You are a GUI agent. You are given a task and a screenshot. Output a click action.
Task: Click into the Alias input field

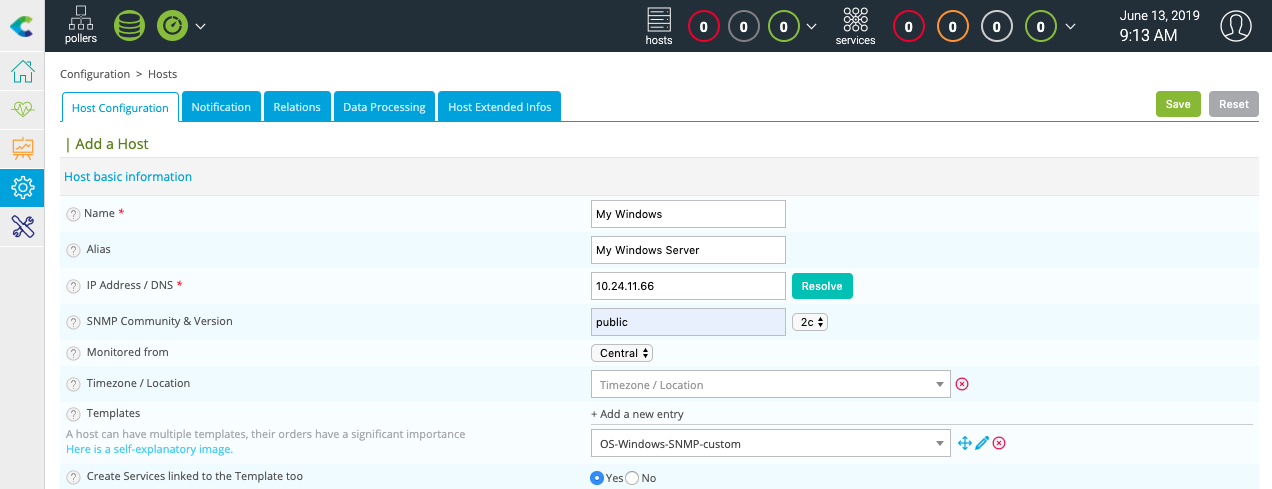[688, 250]
